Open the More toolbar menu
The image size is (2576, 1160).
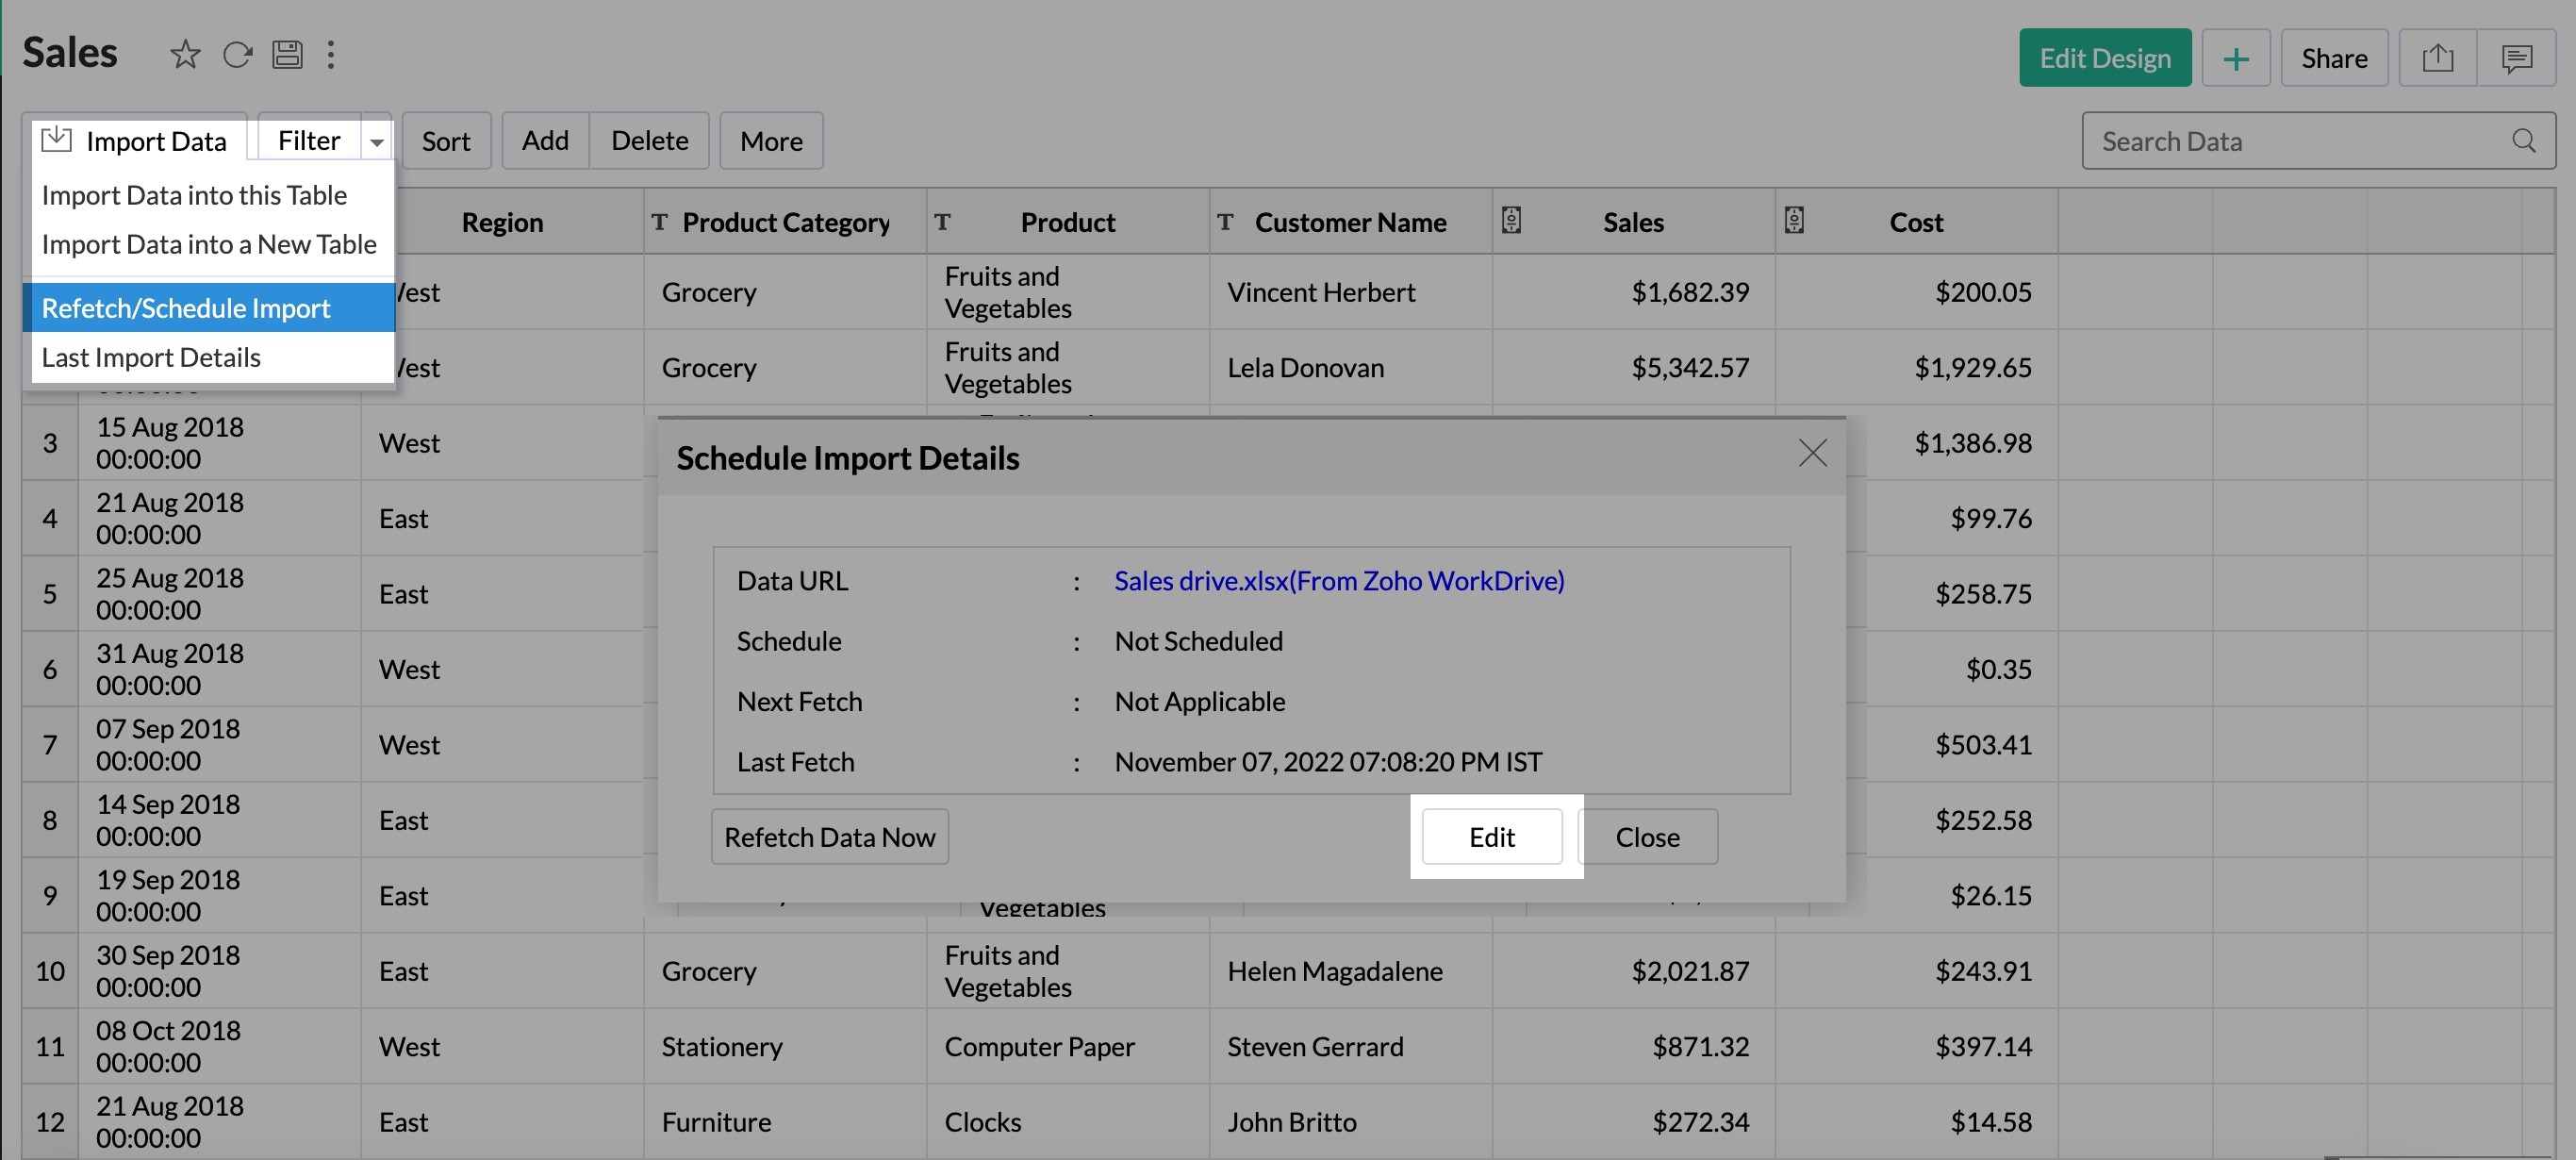[771, 141]
